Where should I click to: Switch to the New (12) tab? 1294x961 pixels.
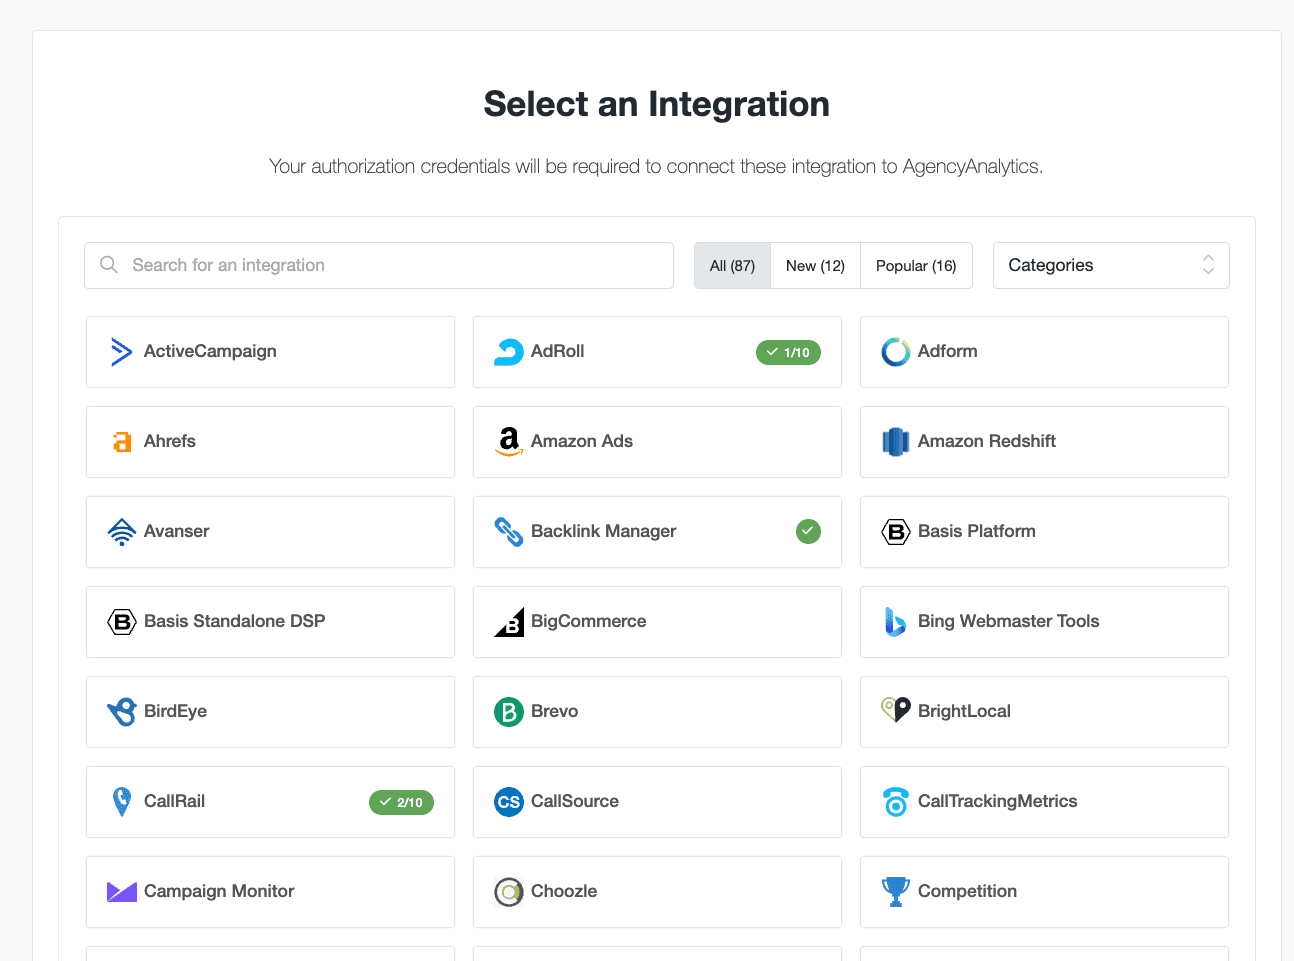(x=815, y=266)
